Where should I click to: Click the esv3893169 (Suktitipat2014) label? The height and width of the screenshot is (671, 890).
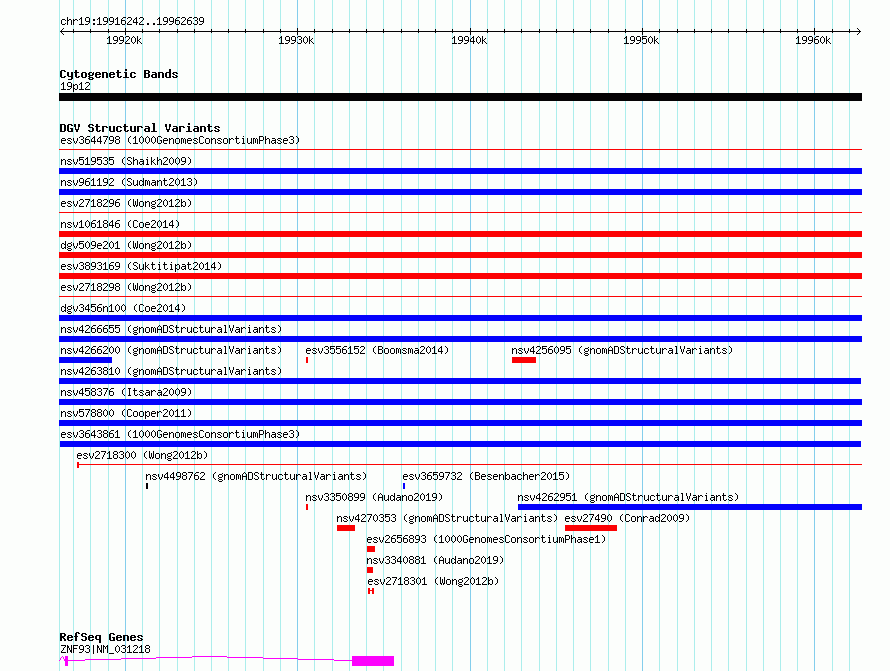(x=141, y=266)
